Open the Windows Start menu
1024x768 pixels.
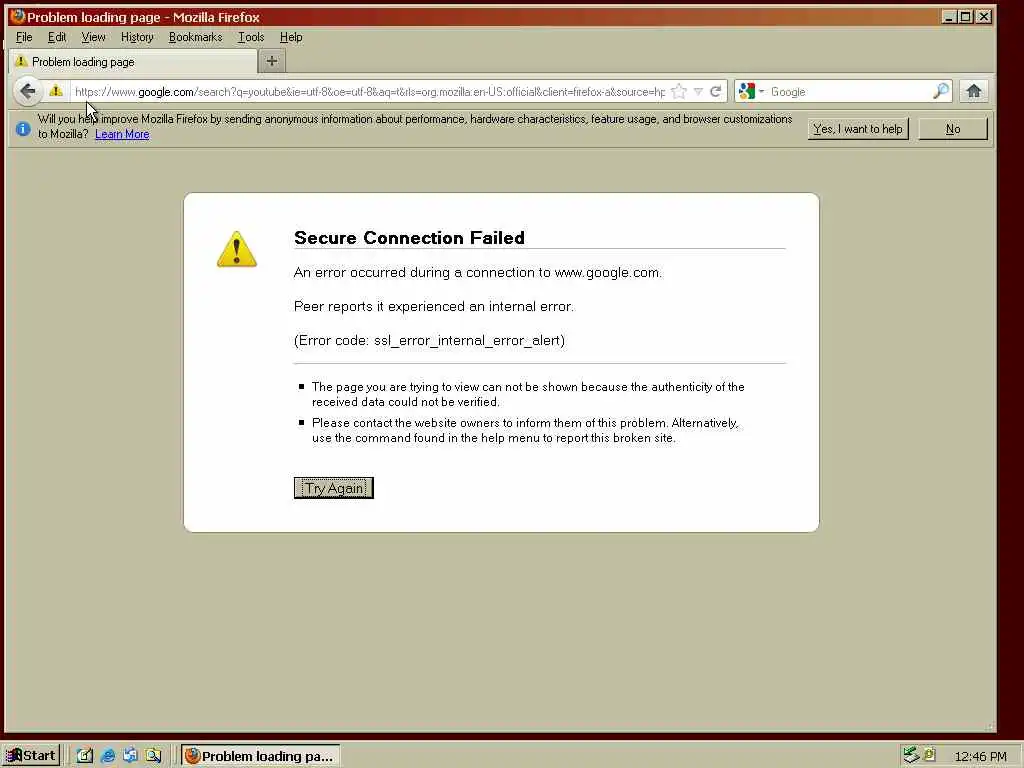31,756
